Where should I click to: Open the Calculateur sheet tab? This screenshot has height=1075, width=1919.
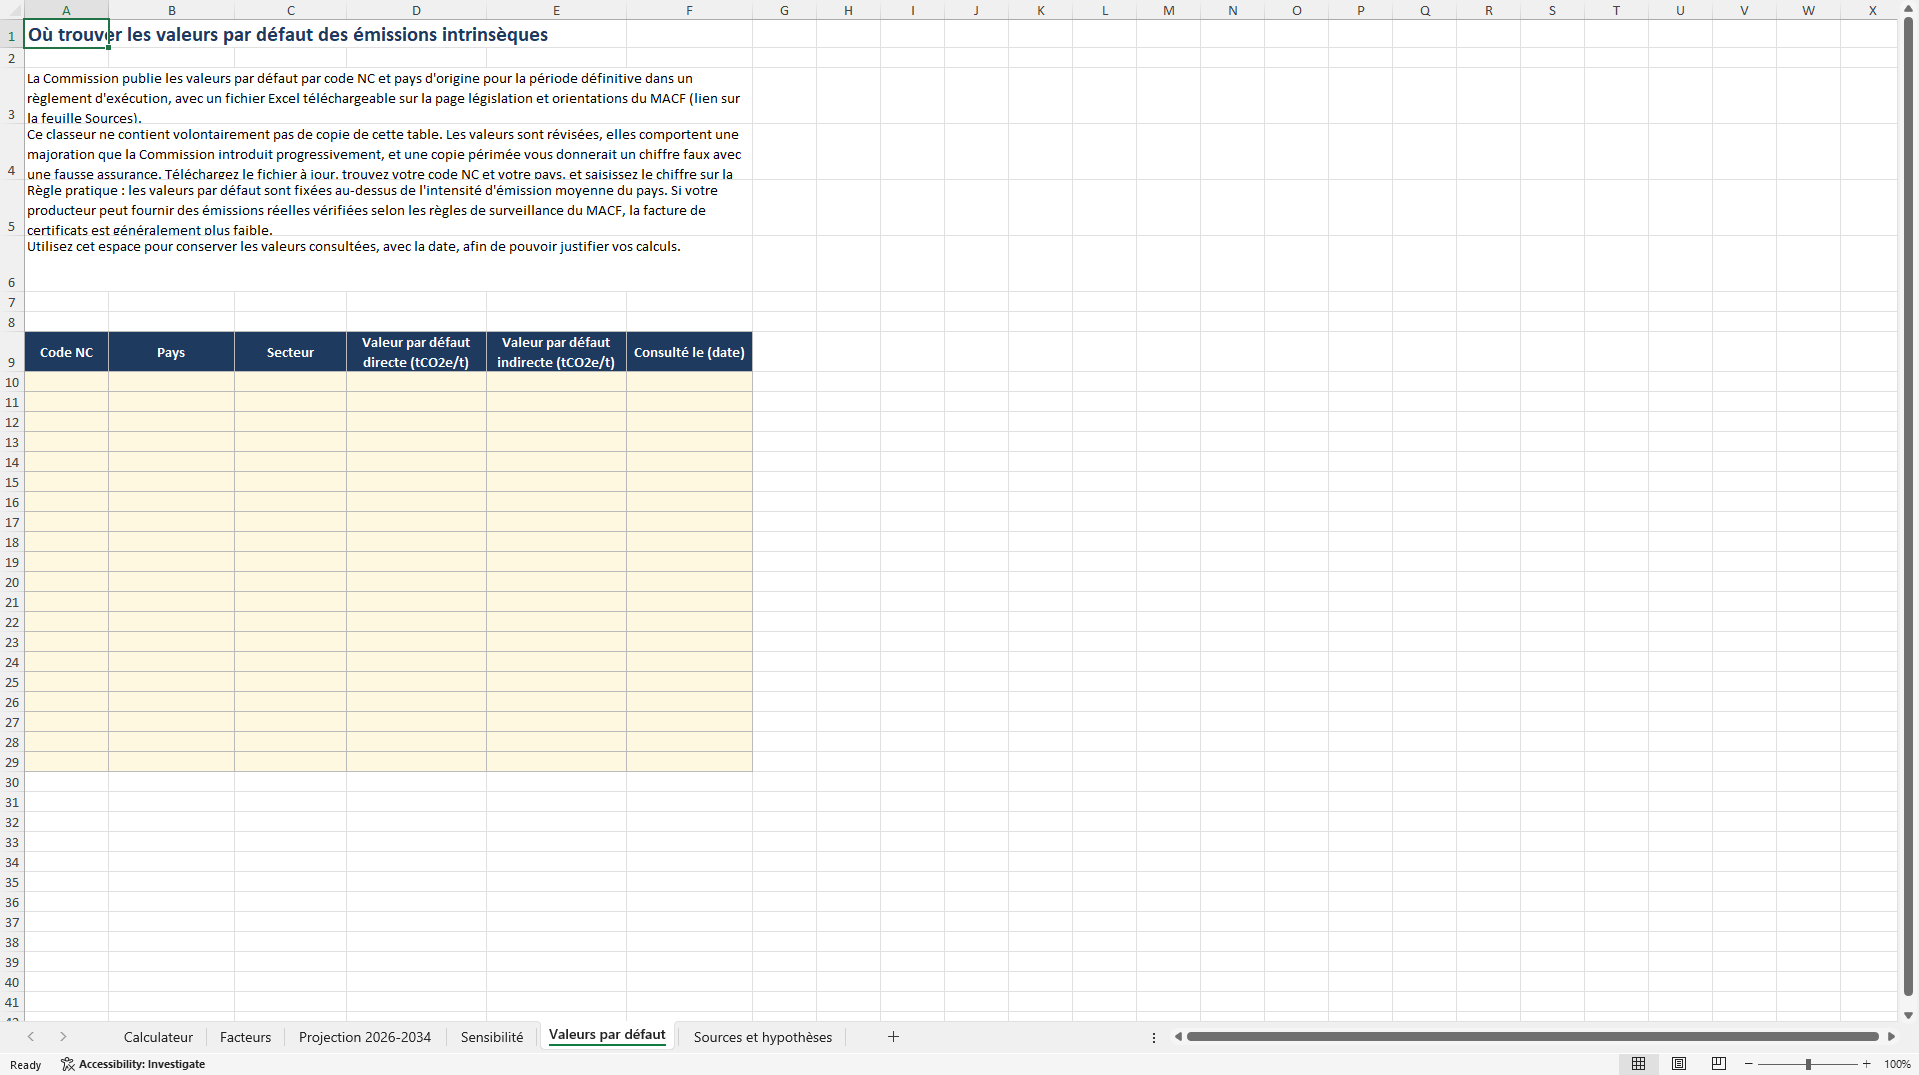coord(158,1037)
